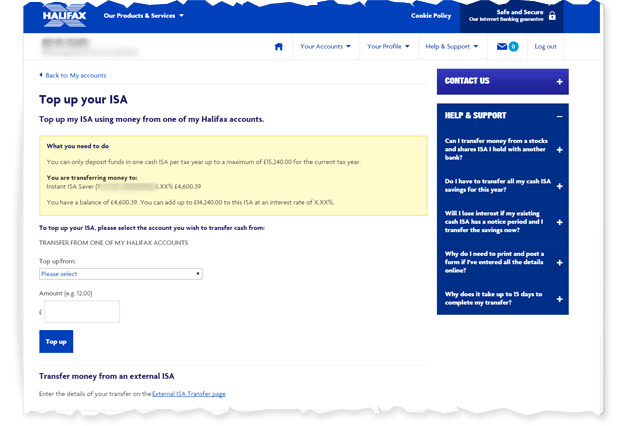Screen dimensions: 622x426
Task: Expand 'Will I lose interest' question
Action: [x=559, y=222]
